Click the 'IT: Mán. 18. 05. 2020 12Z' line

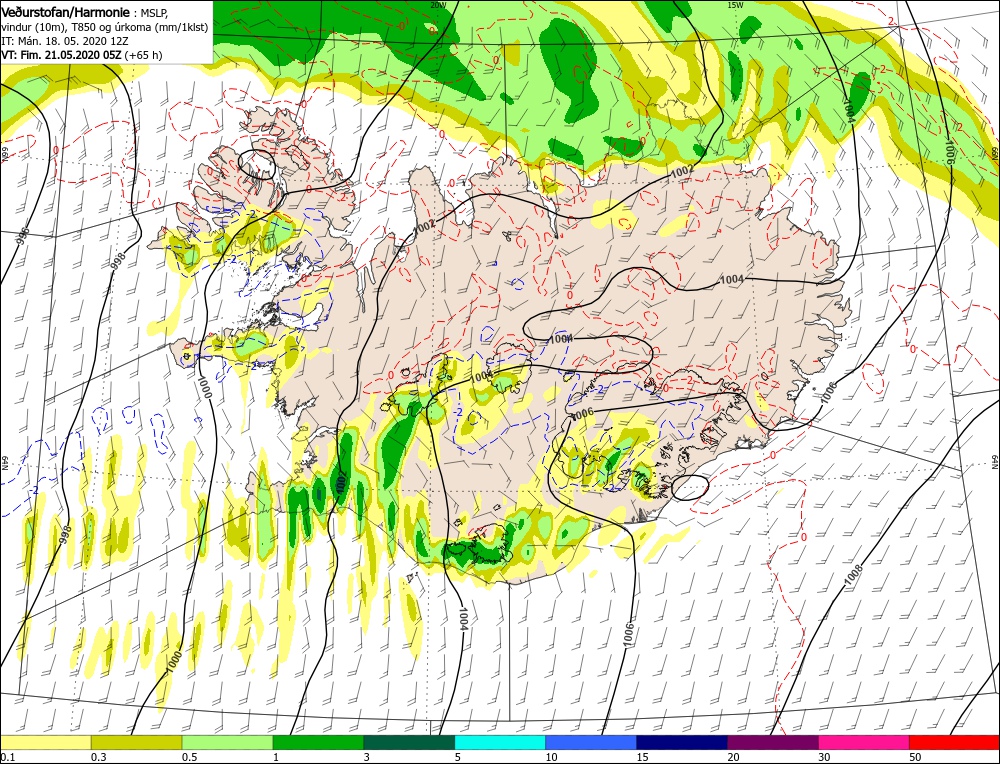66,41
